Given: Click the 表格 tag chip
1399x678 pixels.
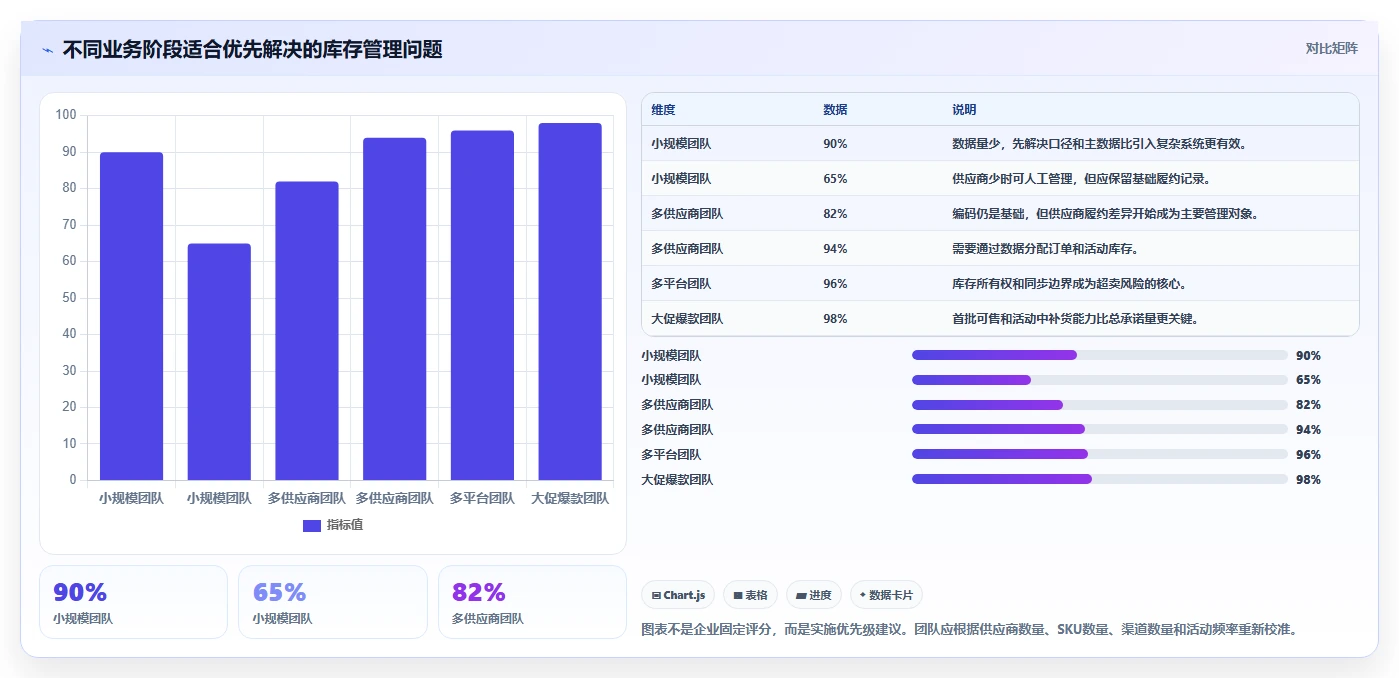Looking at the screenshot, I should [750, 595].
